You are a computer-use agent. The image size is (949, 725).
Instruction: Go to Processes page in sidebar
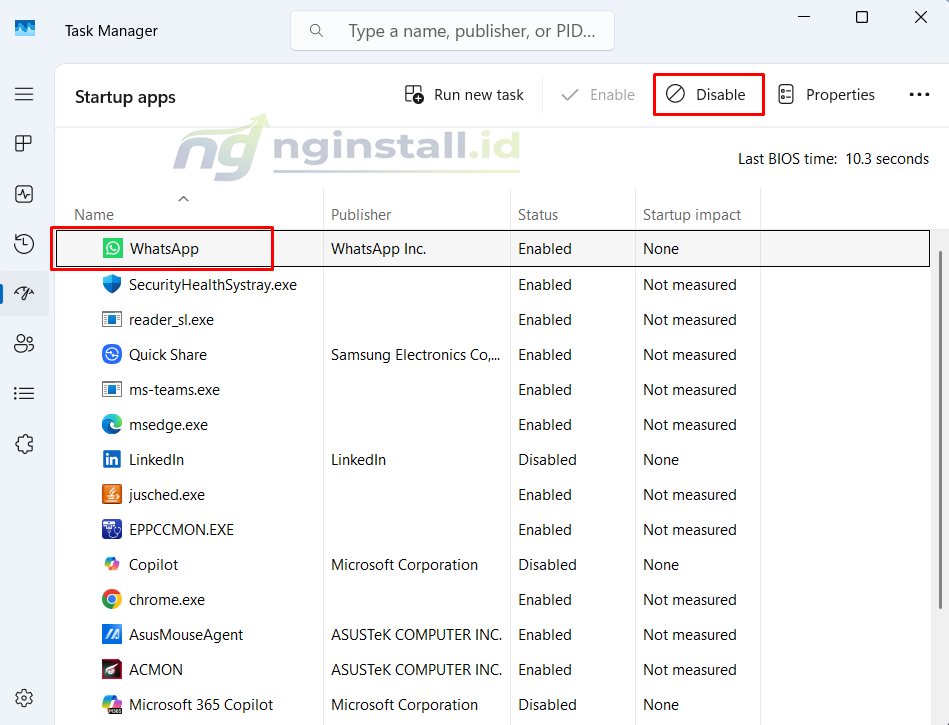point(24,143)
